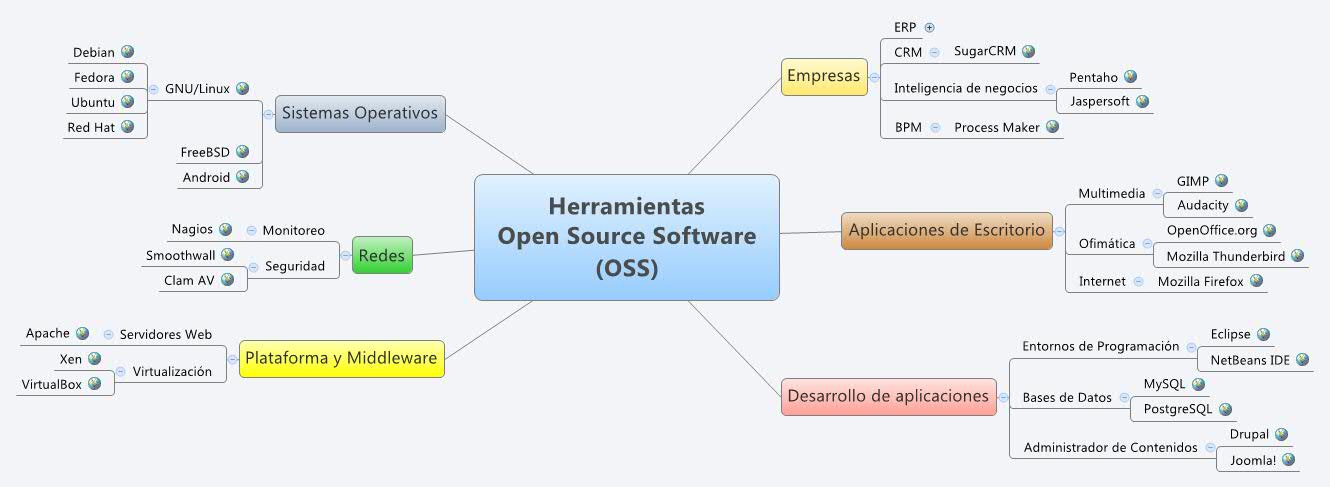This screenshot has height=487, width=1330.
Task: Select the Smoothwall subtopic text
Action: [181, 255]
